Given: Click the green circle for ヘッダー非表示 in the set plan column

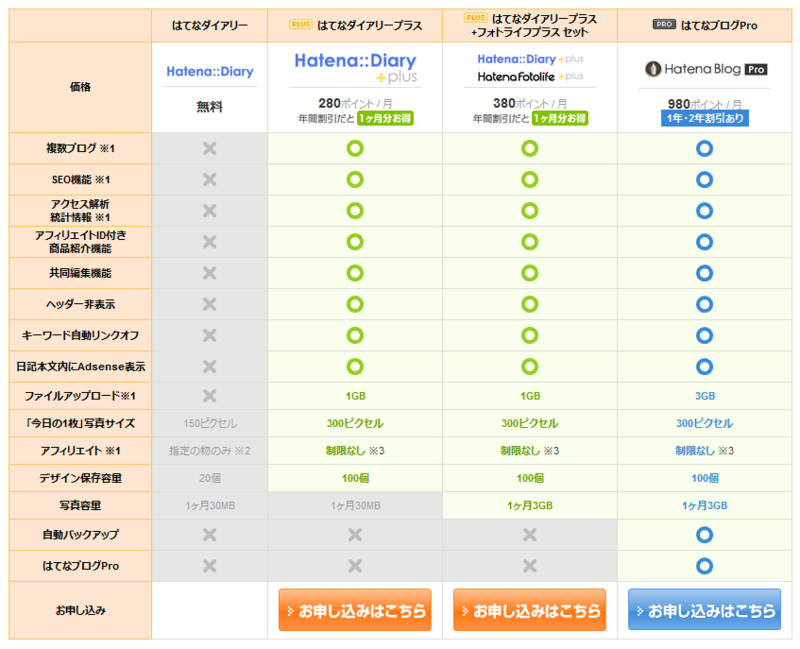Looking at the screenshot, I should [530, 304].
